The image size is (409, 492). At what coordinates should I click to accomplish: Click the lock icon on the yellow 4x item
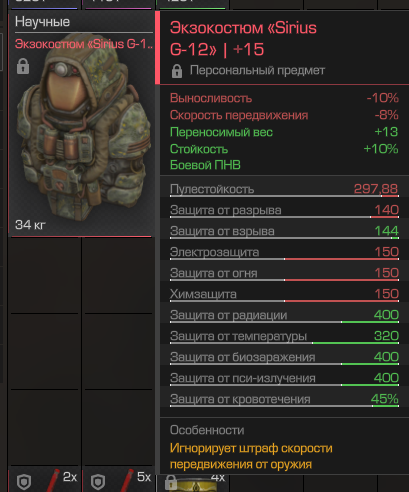pos(171,482)
